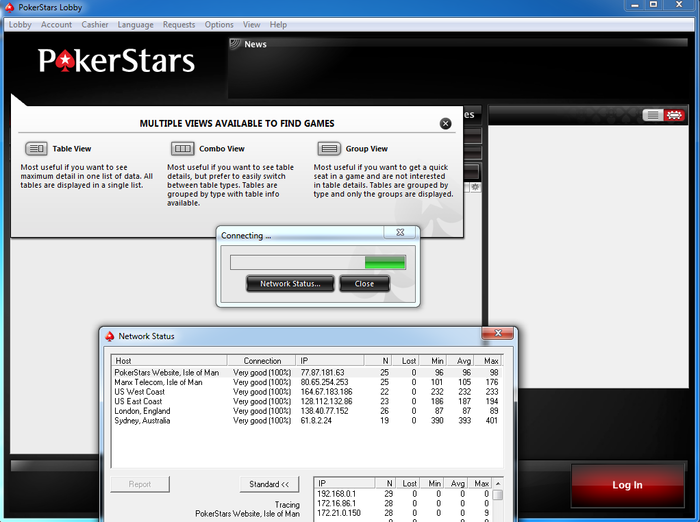This screenshot has height=522, width=700.
Task: Click the small gear settings icon
Action: (x=475, y=187)
